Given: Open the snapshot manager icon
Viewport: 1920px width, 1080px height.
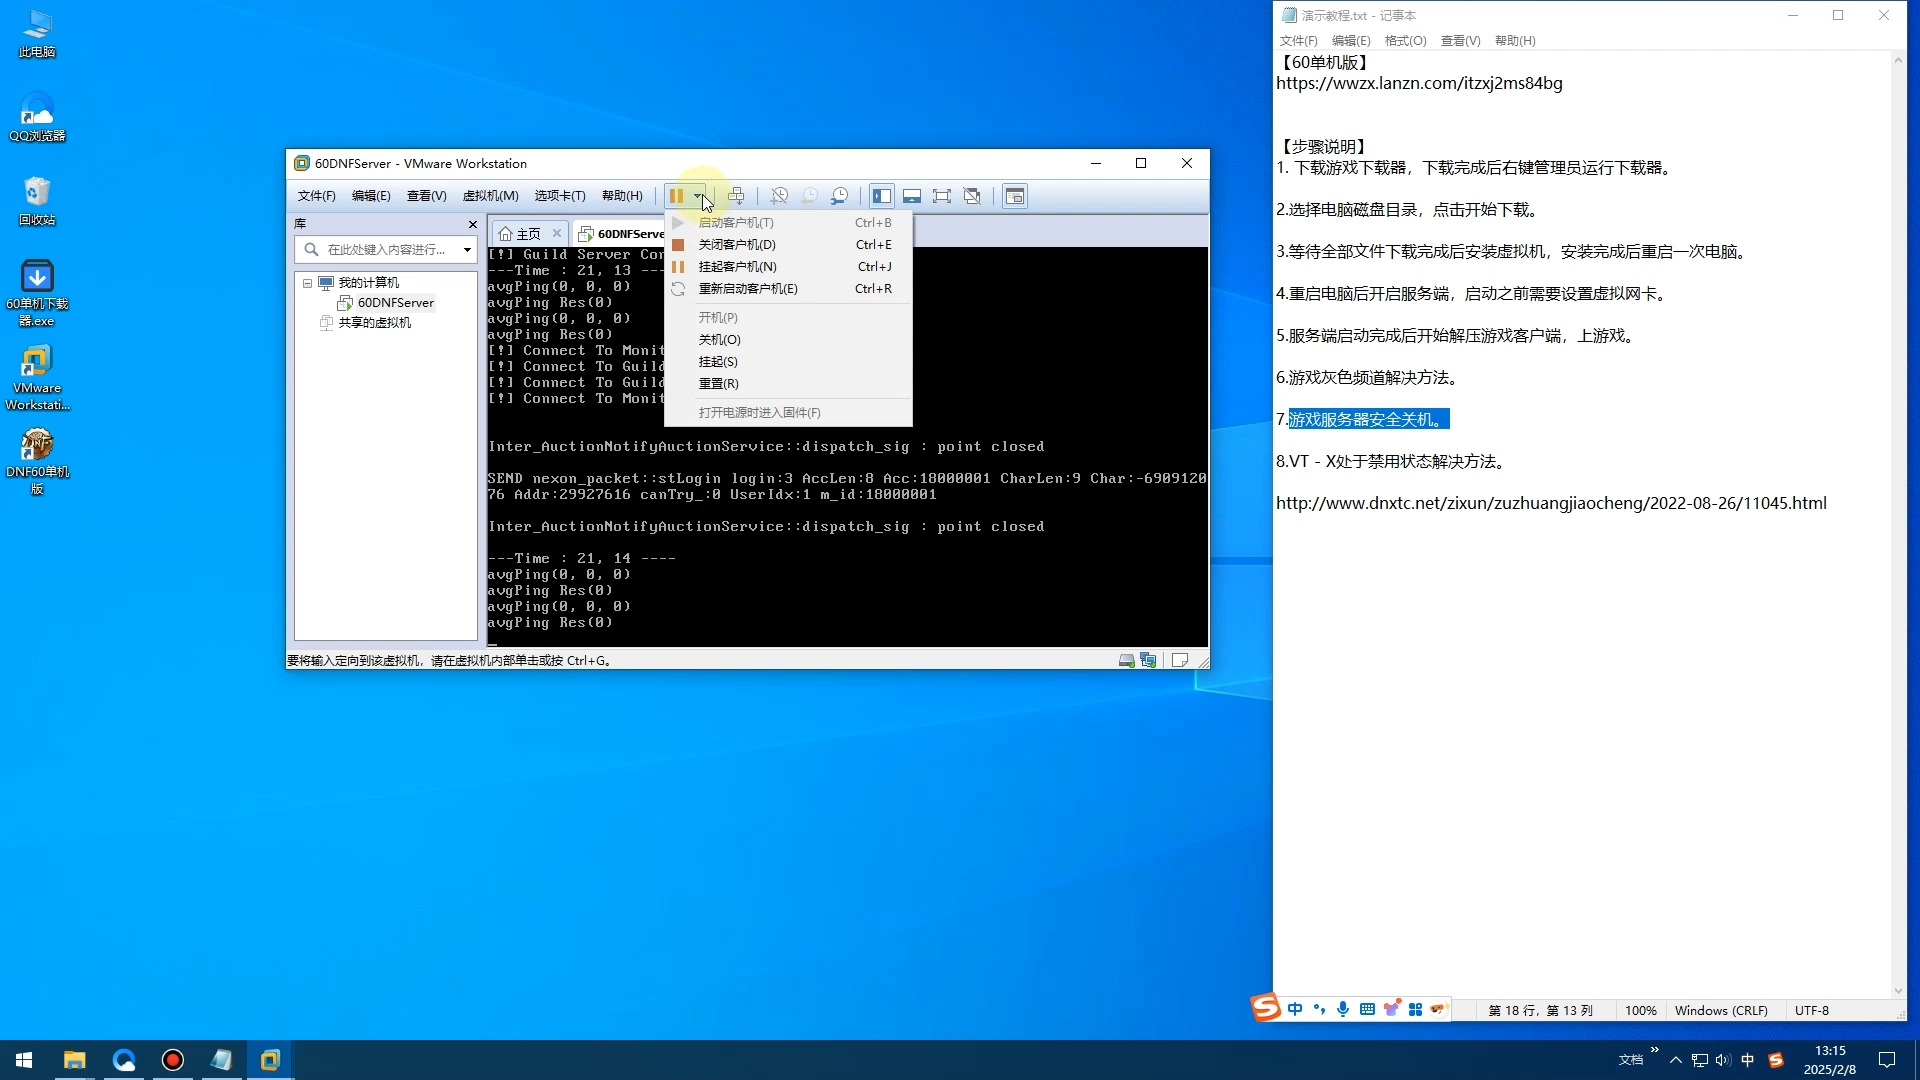Looking at the screenshot, I should click(x=840, y=196).
